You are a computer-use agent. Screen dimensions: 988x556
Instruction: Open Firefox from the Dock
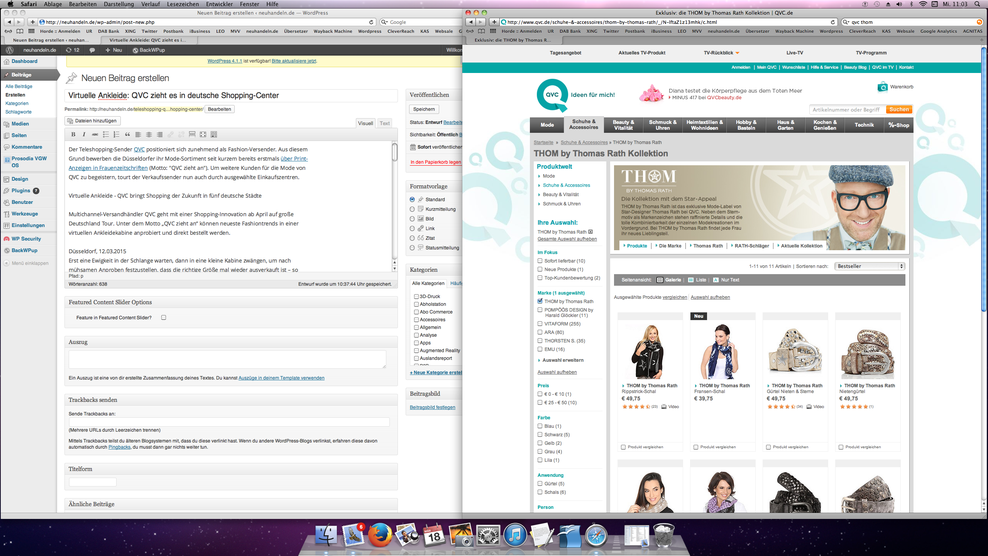(379, 535)
